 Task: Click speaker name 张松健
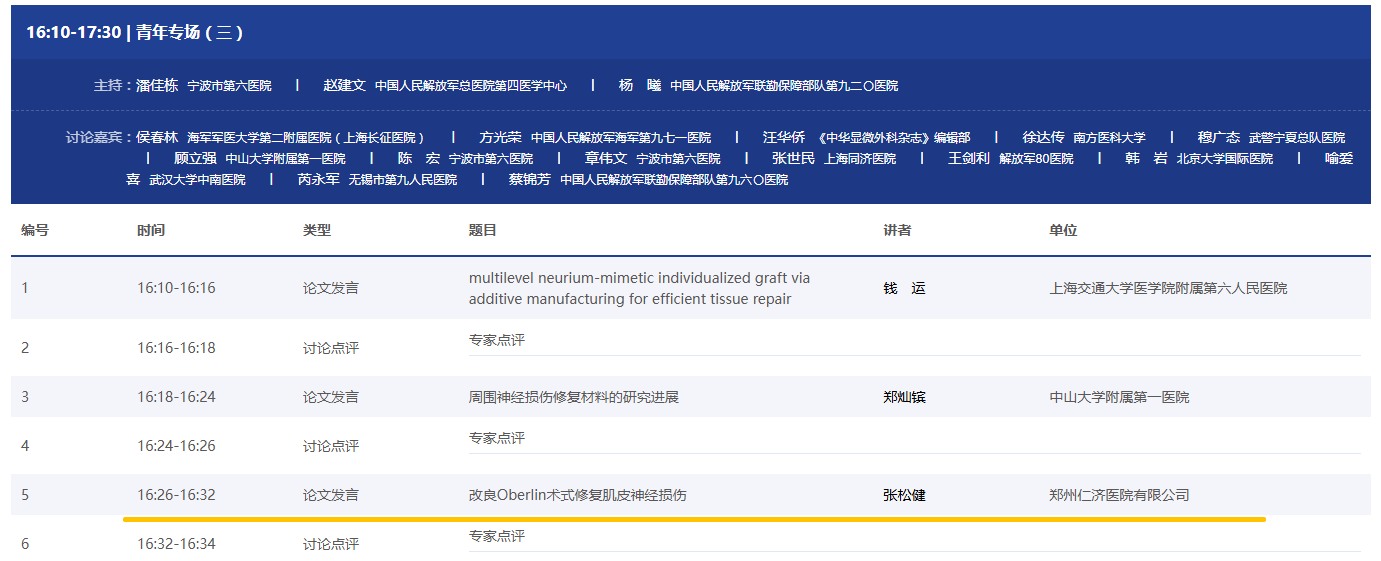click(x=904, y=495)
